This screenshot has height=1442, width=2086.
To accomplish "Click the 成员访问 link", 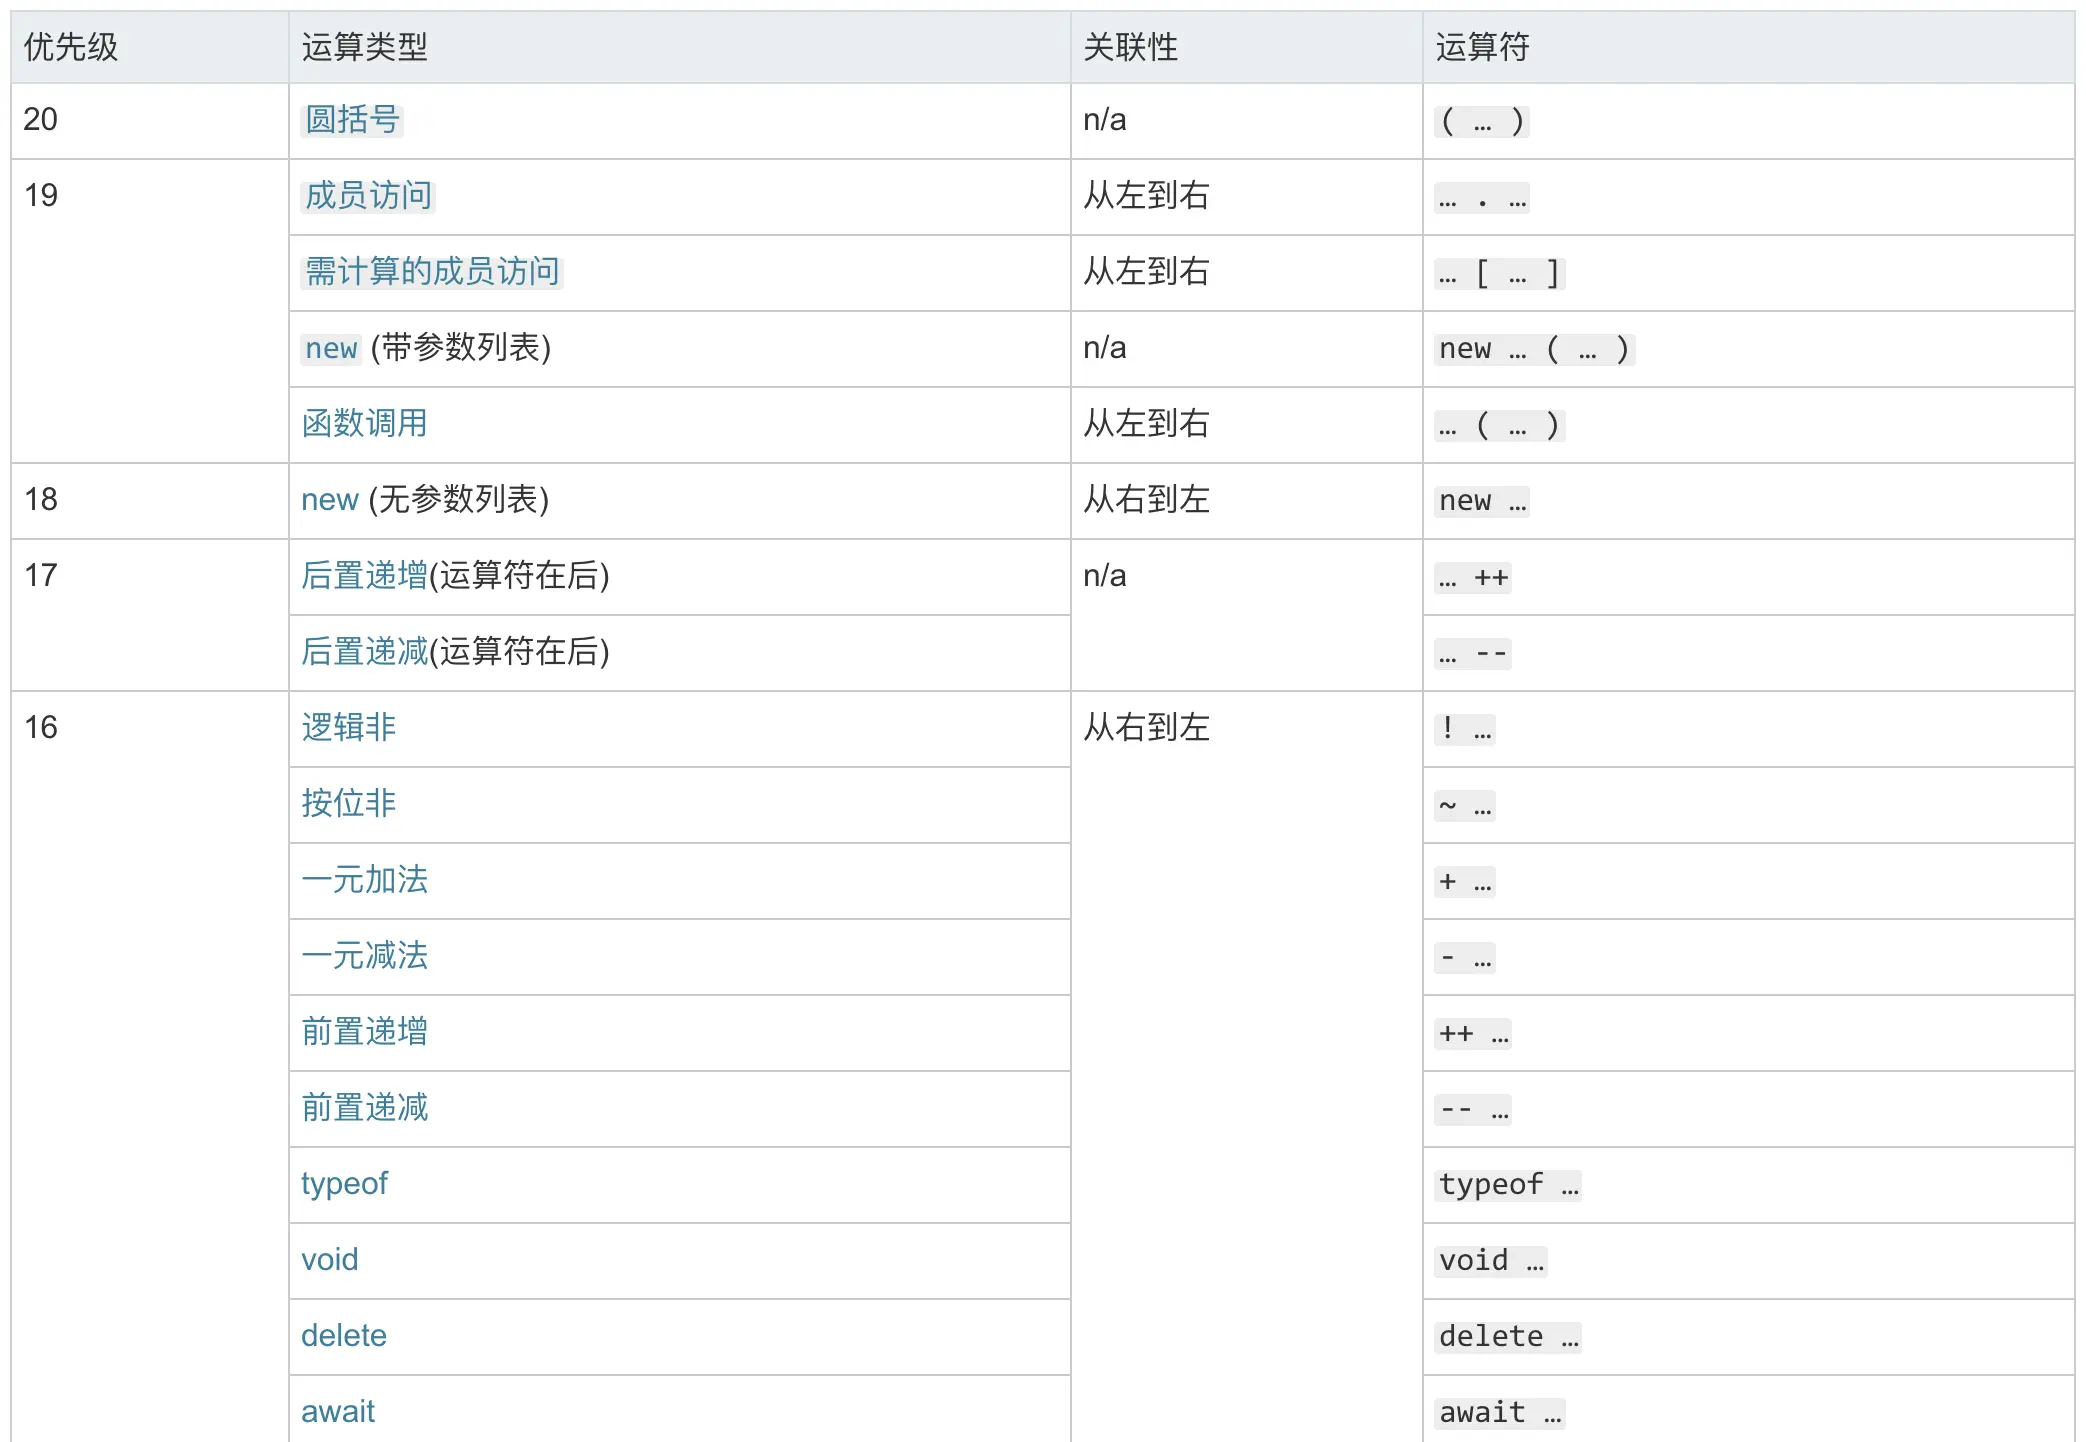I will (x=368, y=196).
